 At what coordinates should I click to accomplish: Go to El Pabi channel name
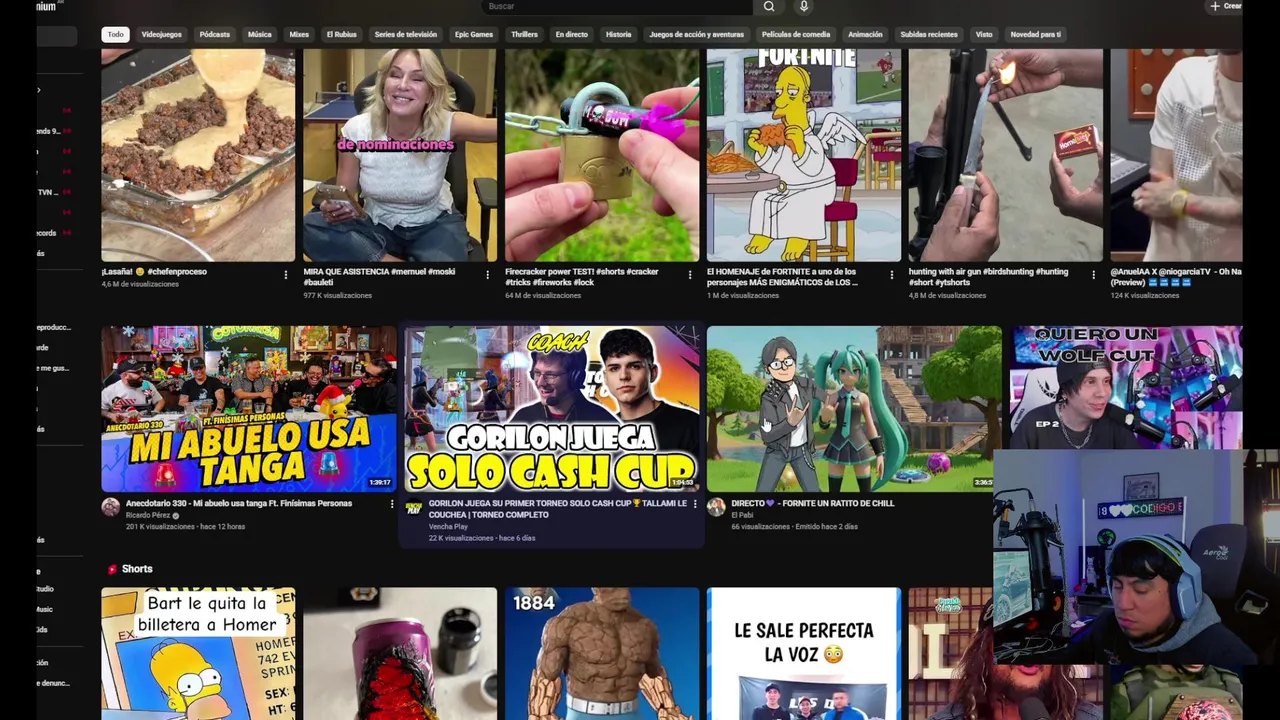(x=742, y=515)
